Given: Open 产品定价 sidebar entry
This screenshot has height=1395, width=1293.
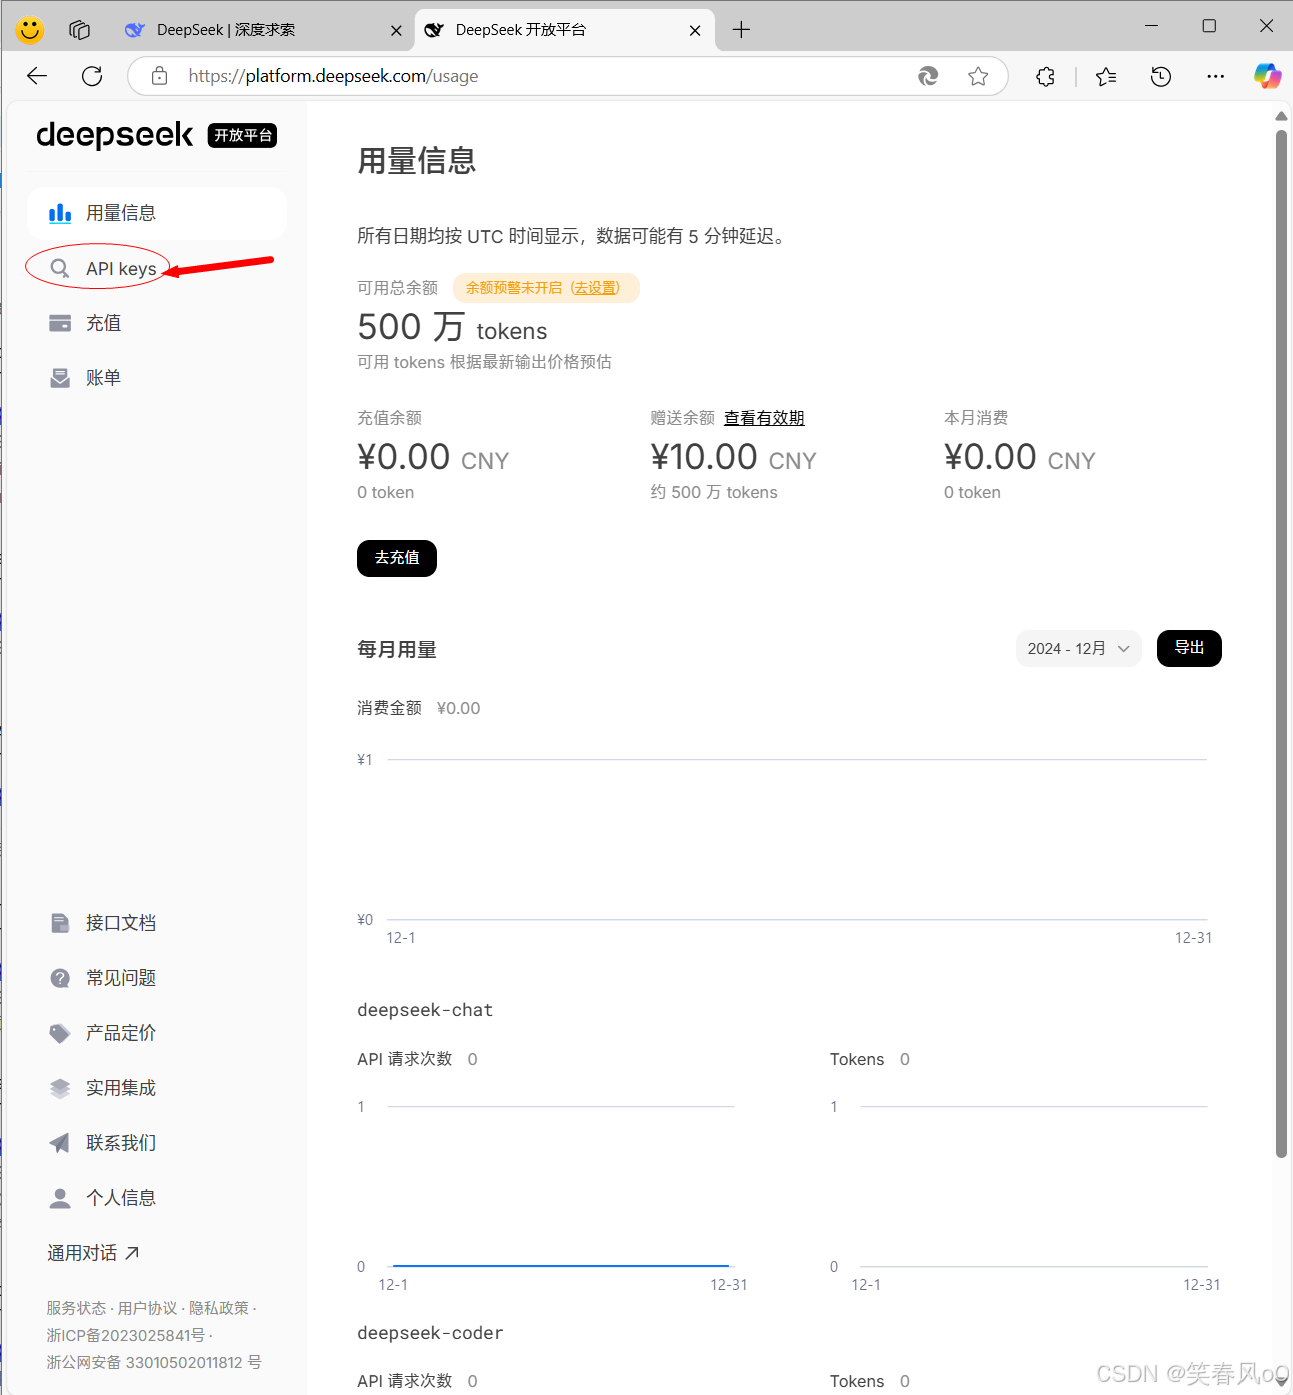Looking at the screenshot, I should 157,1033.
